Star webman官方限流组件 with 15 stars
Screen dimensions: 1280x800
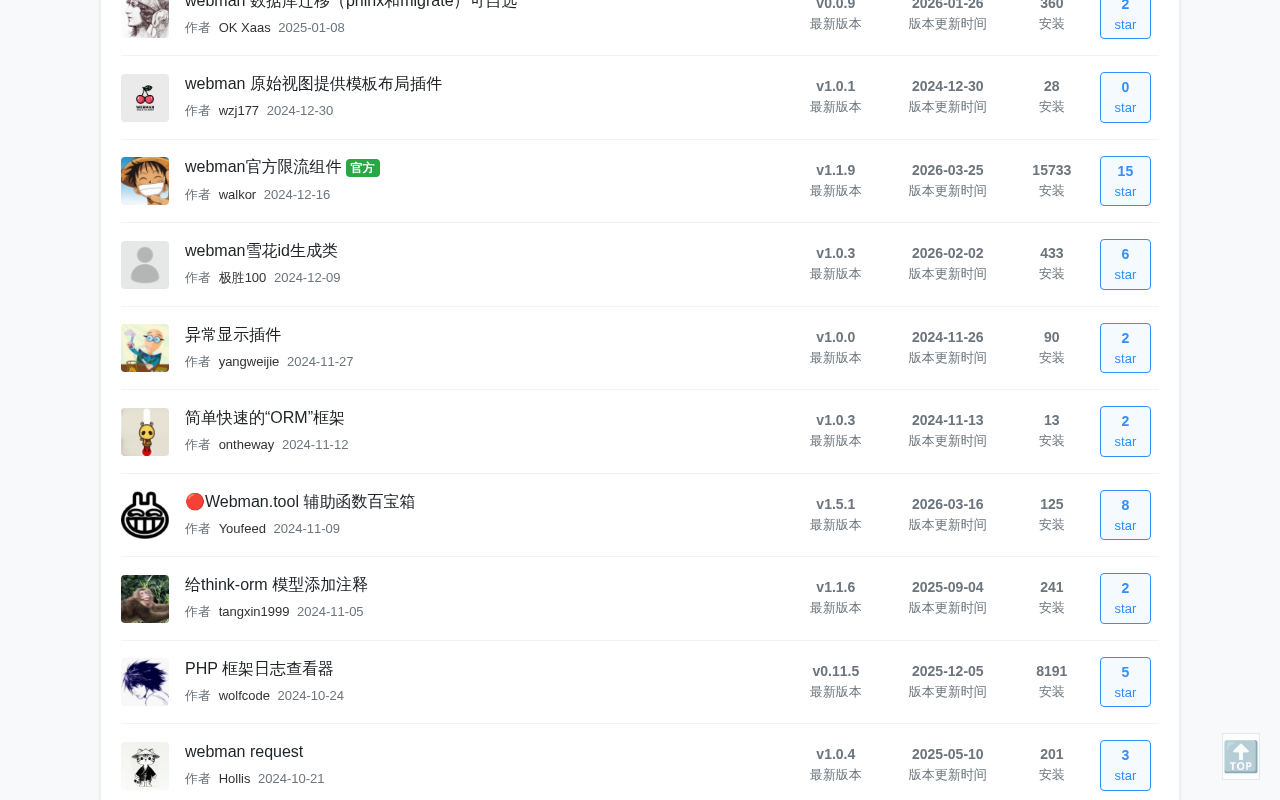[1125, 181]
